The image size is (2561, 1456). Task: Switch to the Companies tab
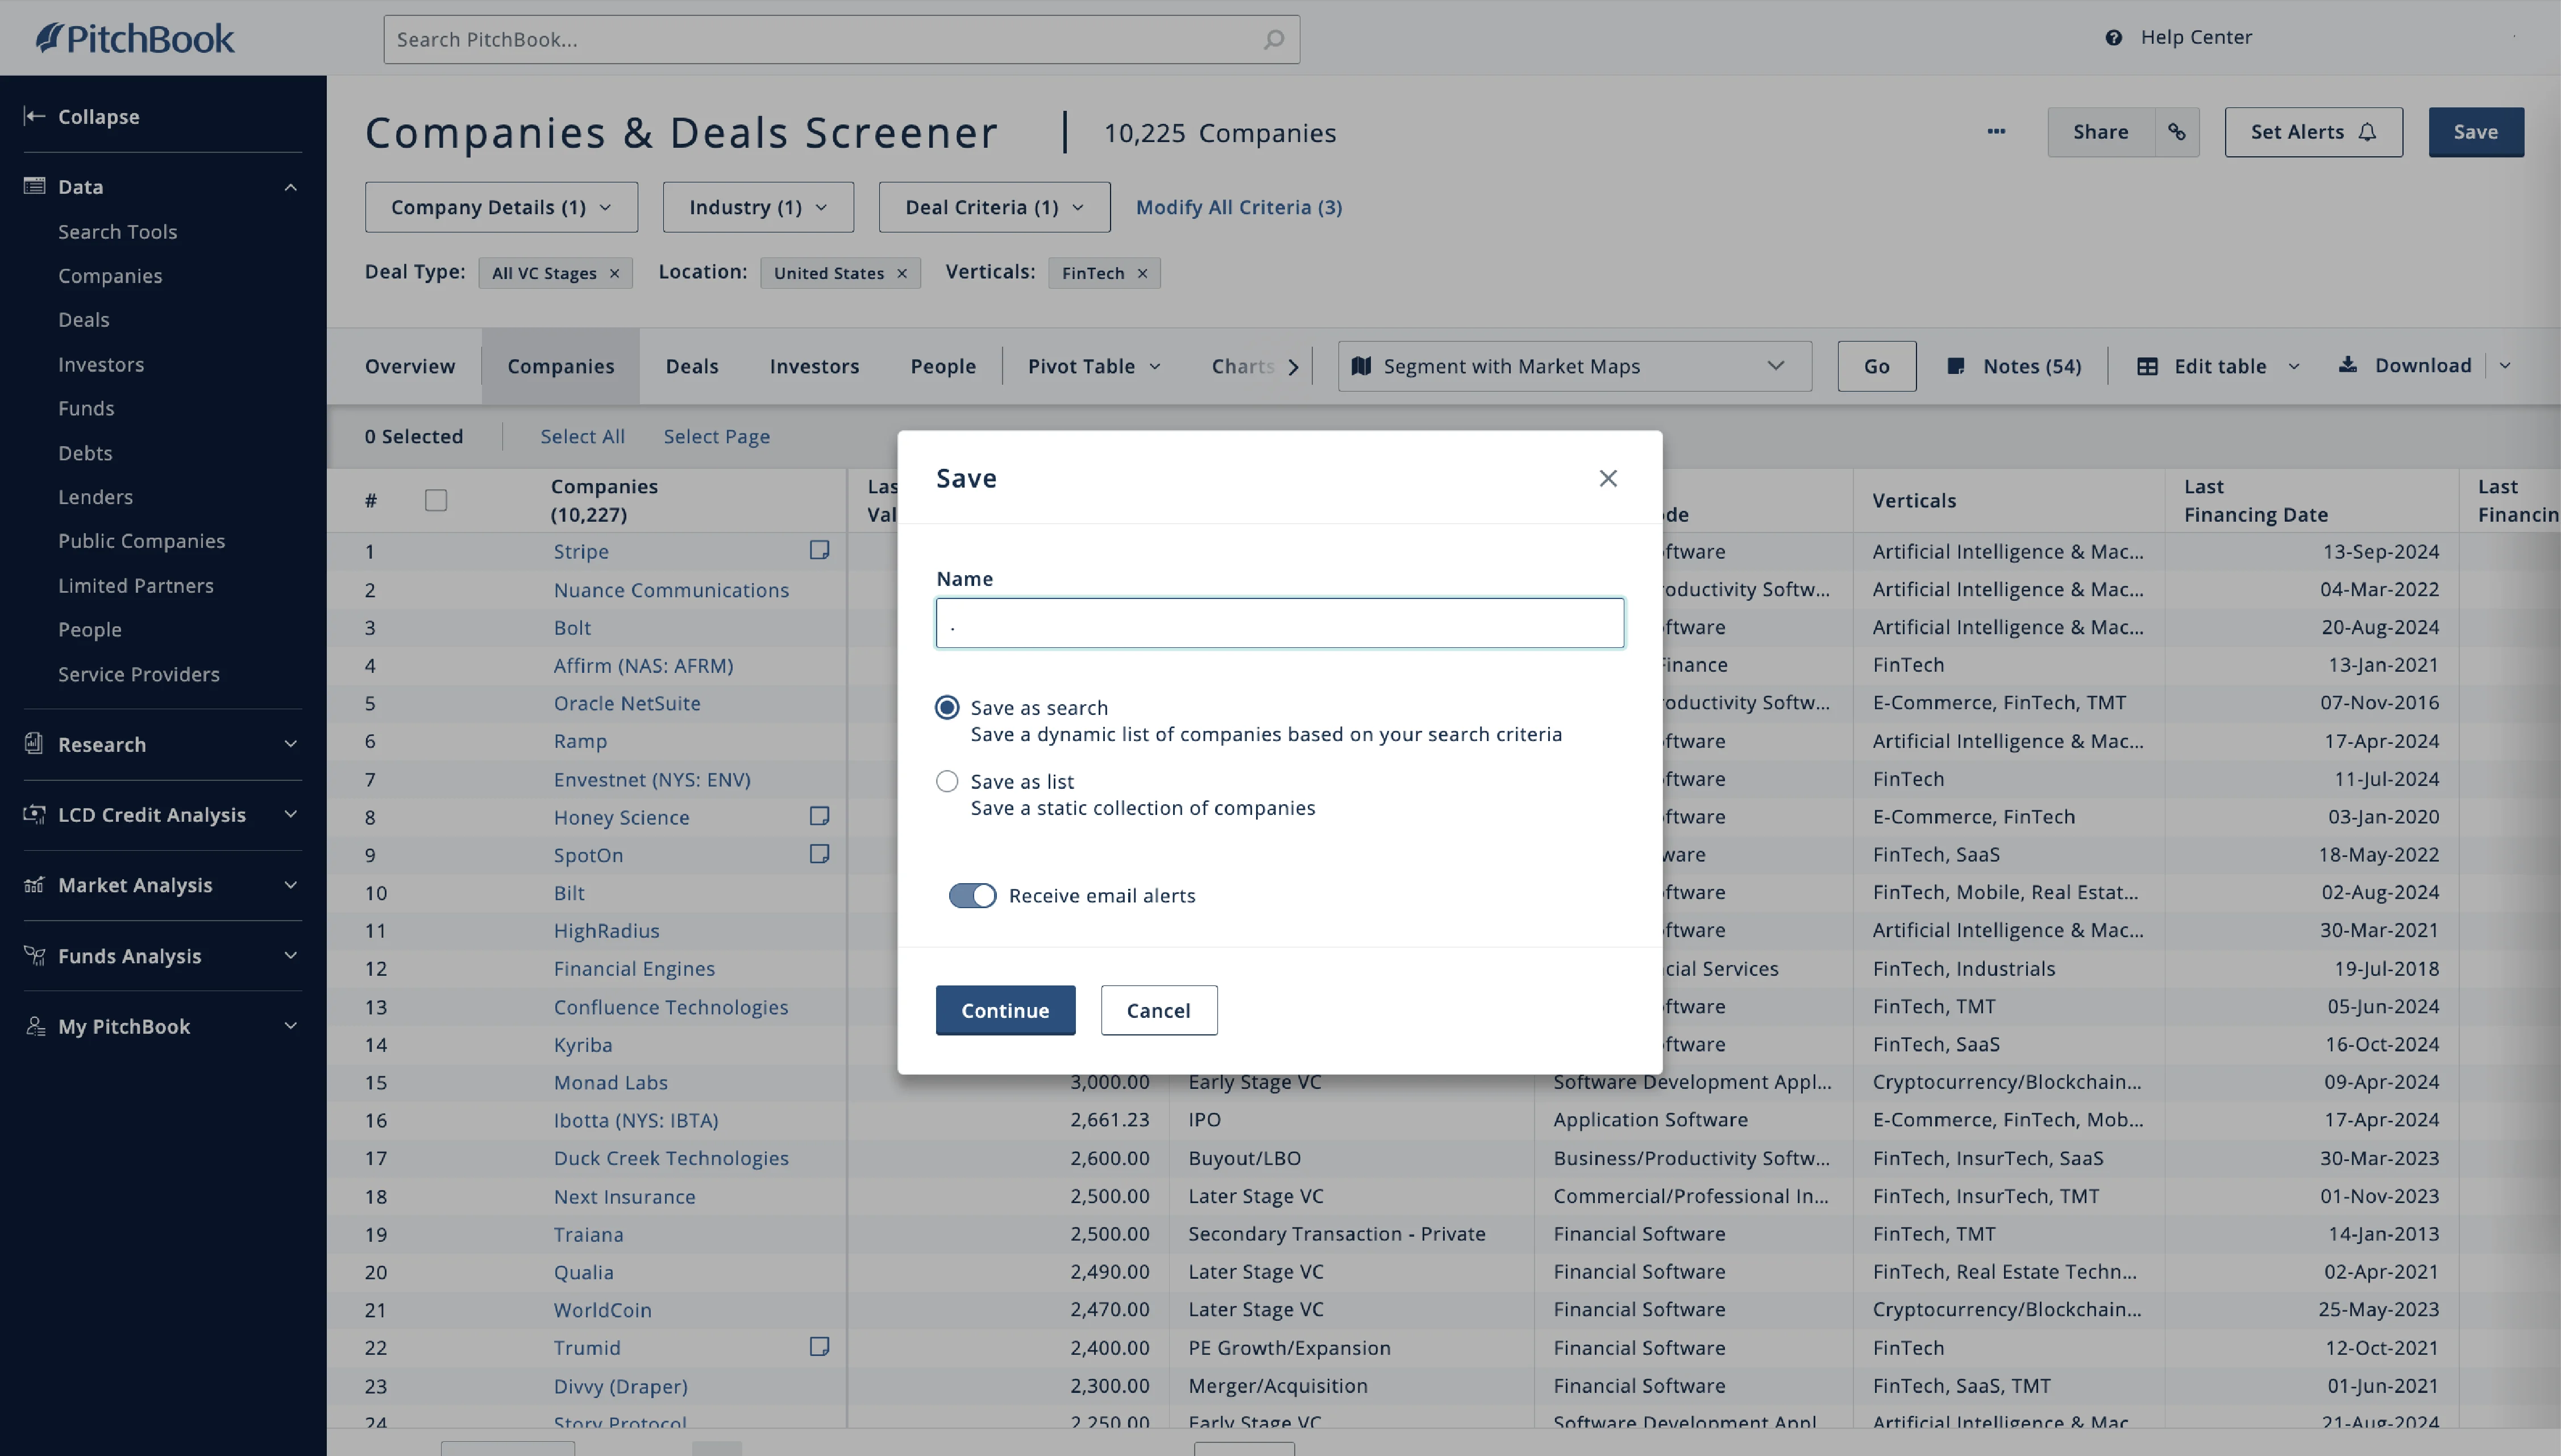(561, 366)
